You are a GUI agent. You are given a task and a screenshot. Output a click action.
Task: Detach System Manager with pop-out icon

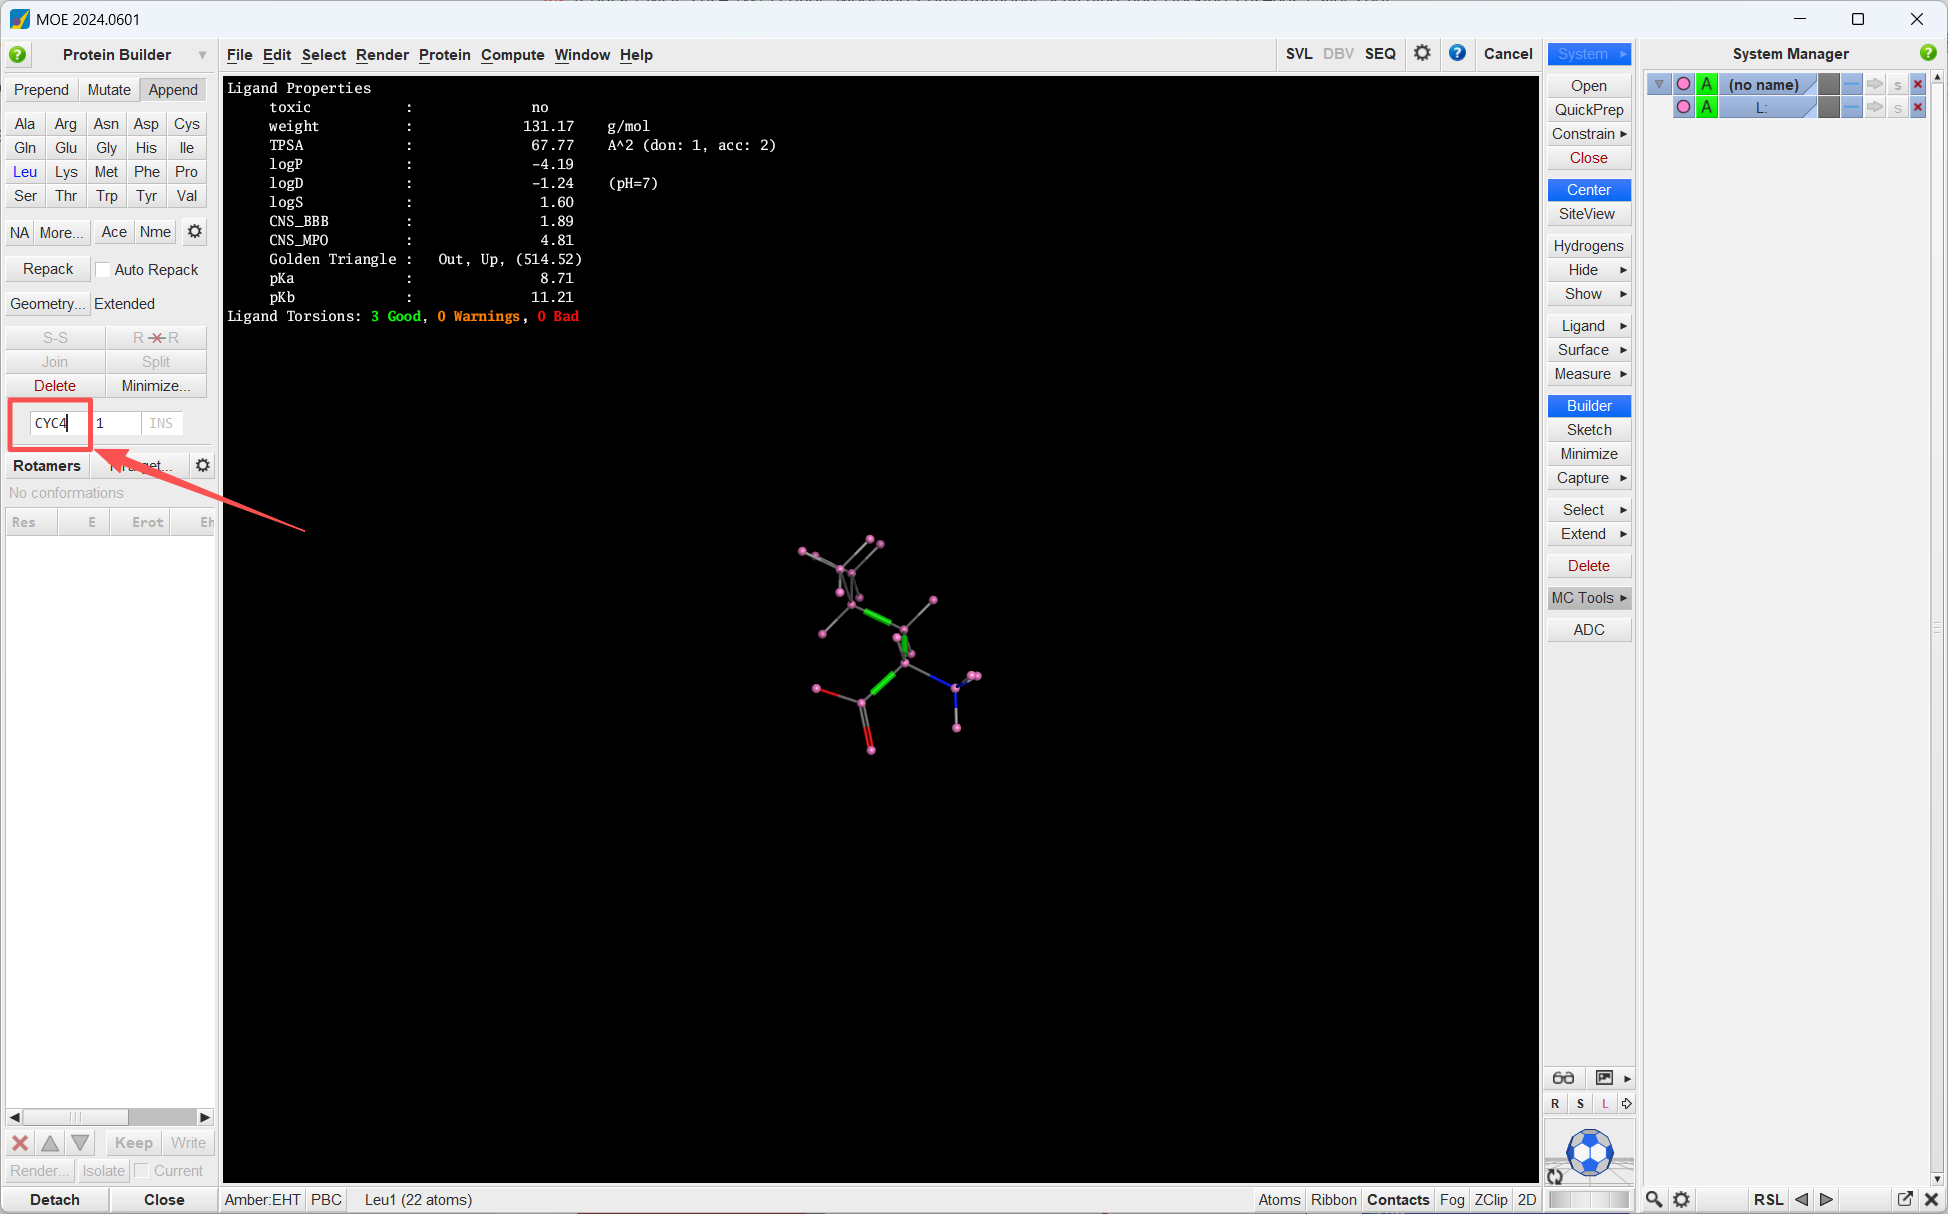coord(1905,1199)
